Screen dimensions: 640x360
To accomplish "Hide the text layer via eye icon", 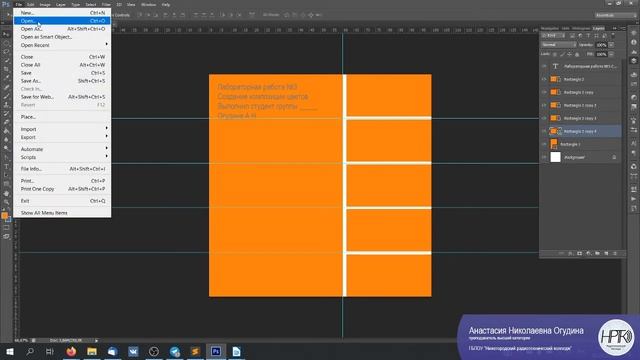I will pyautogui.click(x=544, y=66).
